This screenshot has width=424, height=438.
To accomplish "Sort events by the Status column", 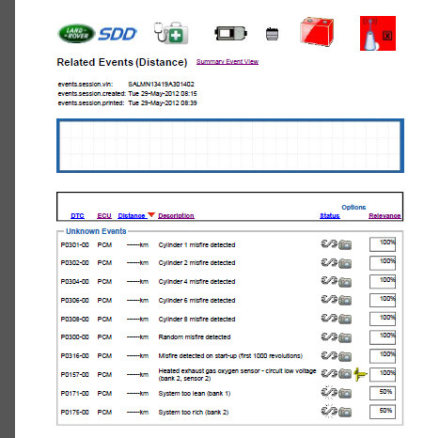I will tap(330, 216).
